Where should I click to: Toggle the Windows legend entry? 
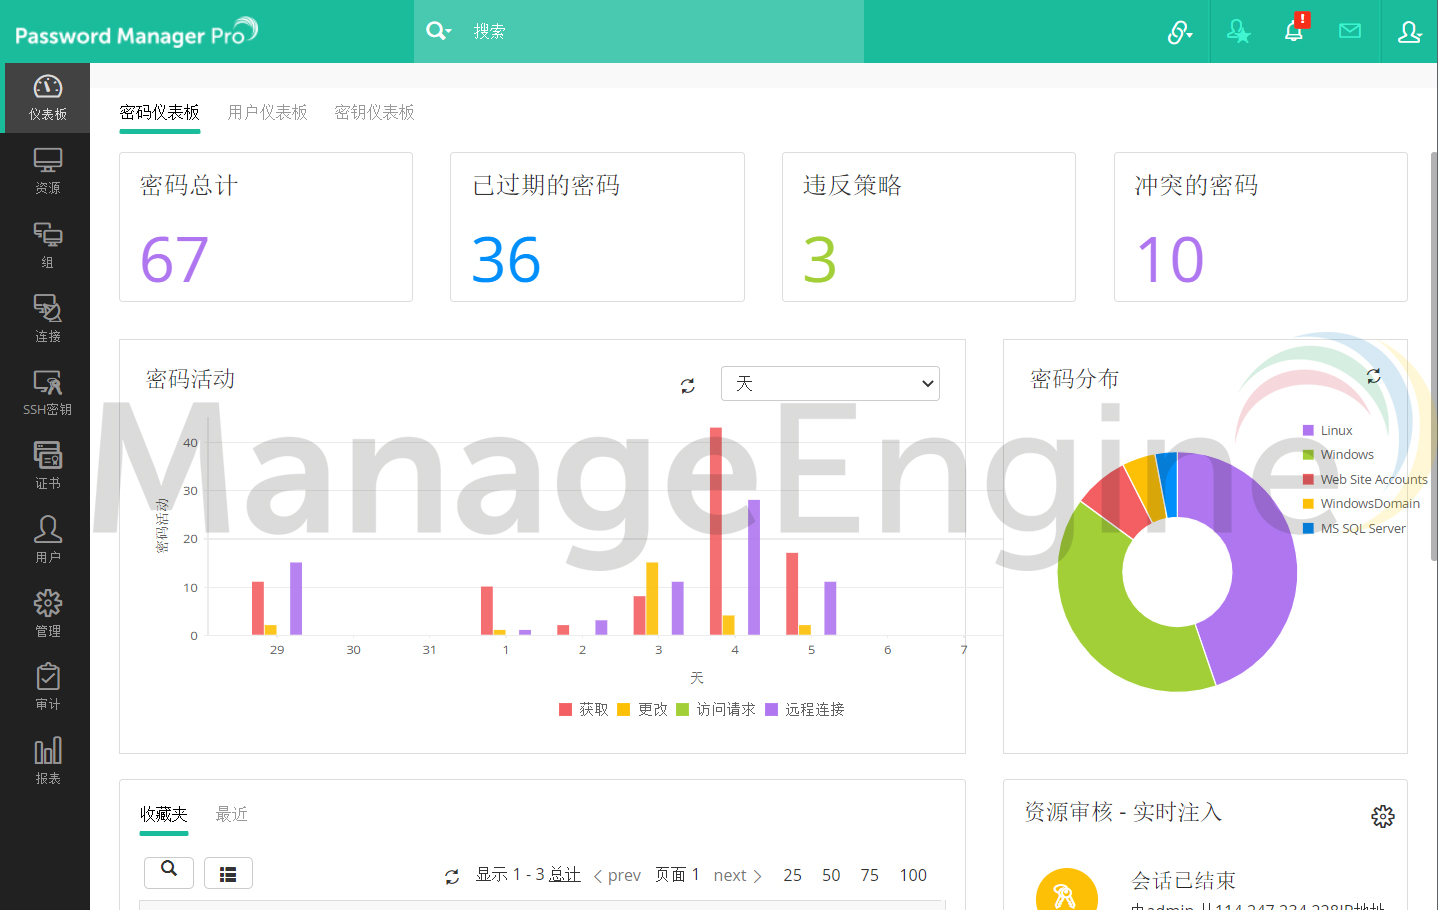(x=1338, y=454)
